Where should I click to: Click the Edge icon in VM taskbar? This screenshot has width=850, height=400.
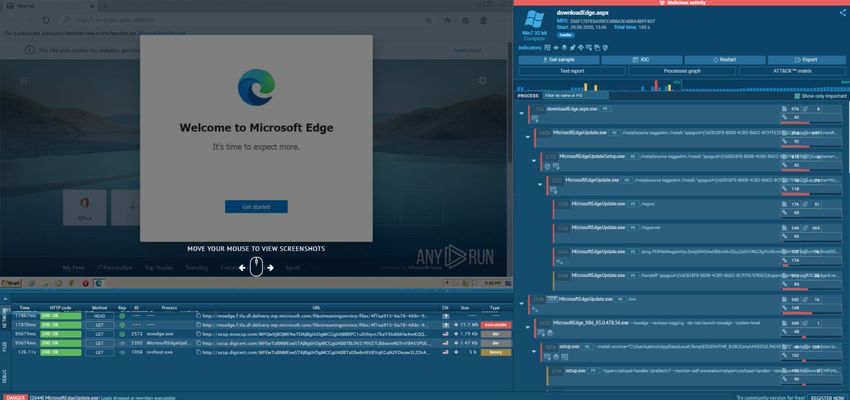[x=99, y=283]
